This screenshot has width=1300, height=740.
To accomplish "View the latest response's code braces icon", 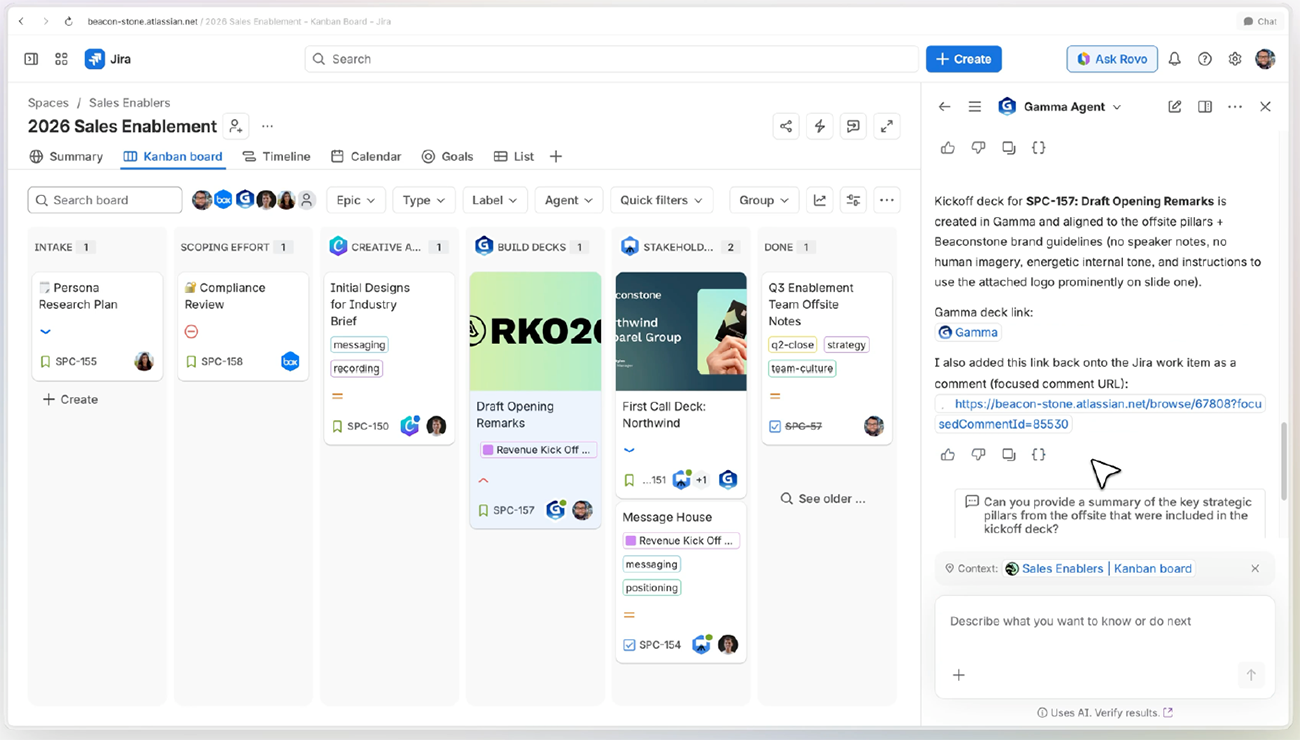I will (x=1039, y=454).
